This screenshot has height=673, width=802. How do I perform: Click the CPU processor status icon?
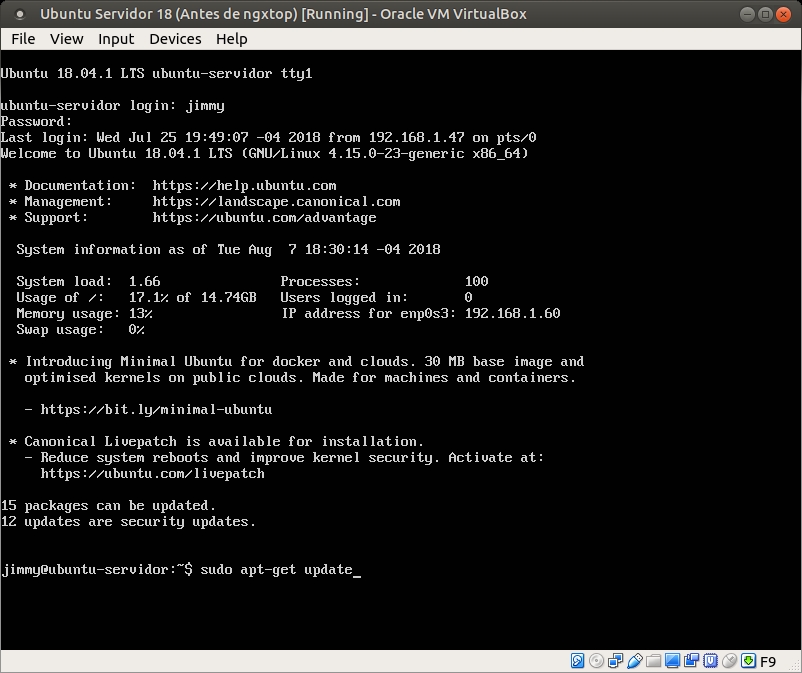coord(710,661)
